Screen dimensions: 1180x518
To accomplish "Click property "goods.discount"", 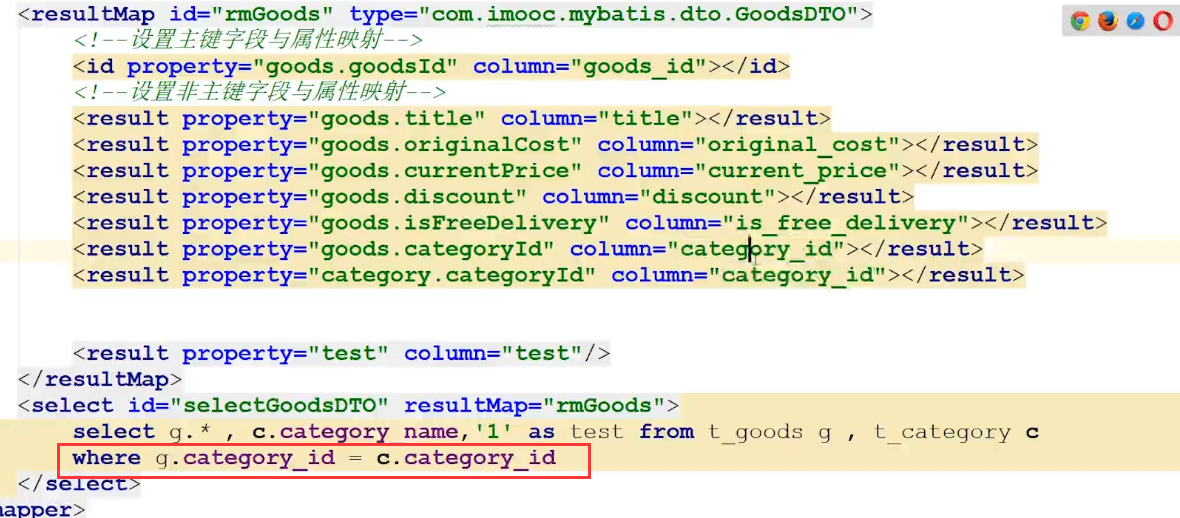I will pyautogui.click(x=354, y=197).
